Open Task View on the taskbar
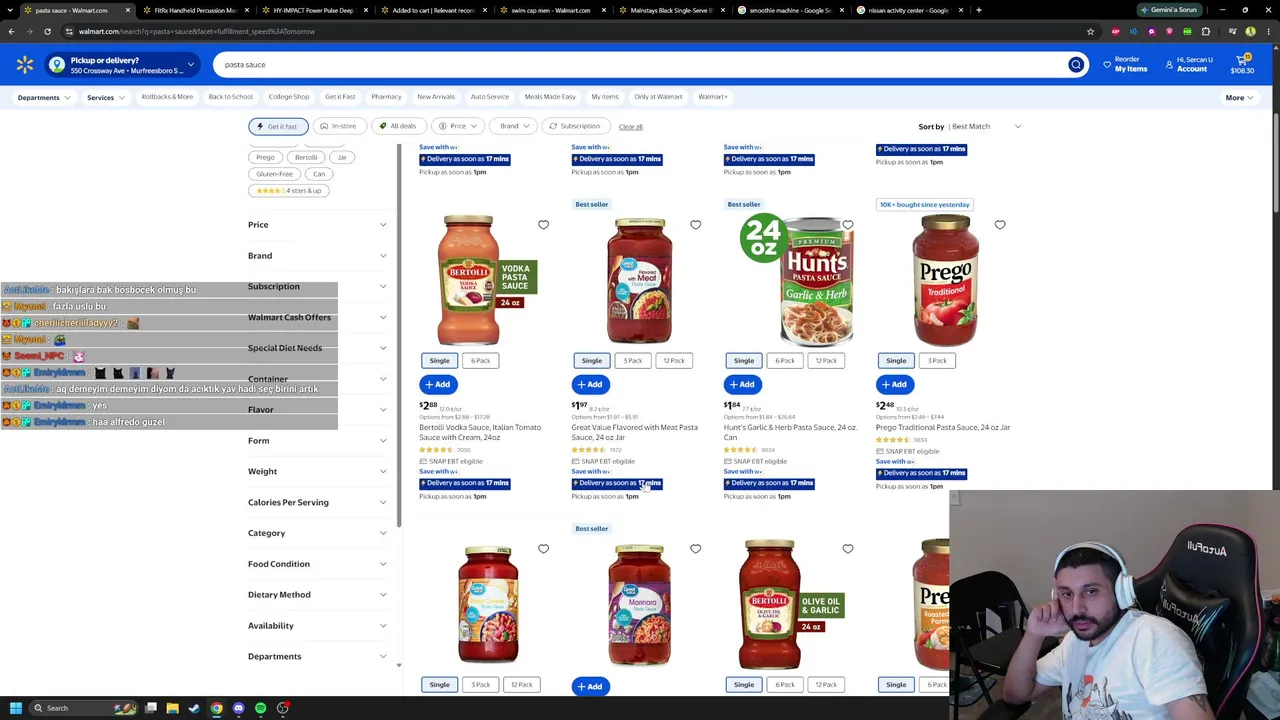Viewport: 1280px width, 720px height. tap(150, 708)
